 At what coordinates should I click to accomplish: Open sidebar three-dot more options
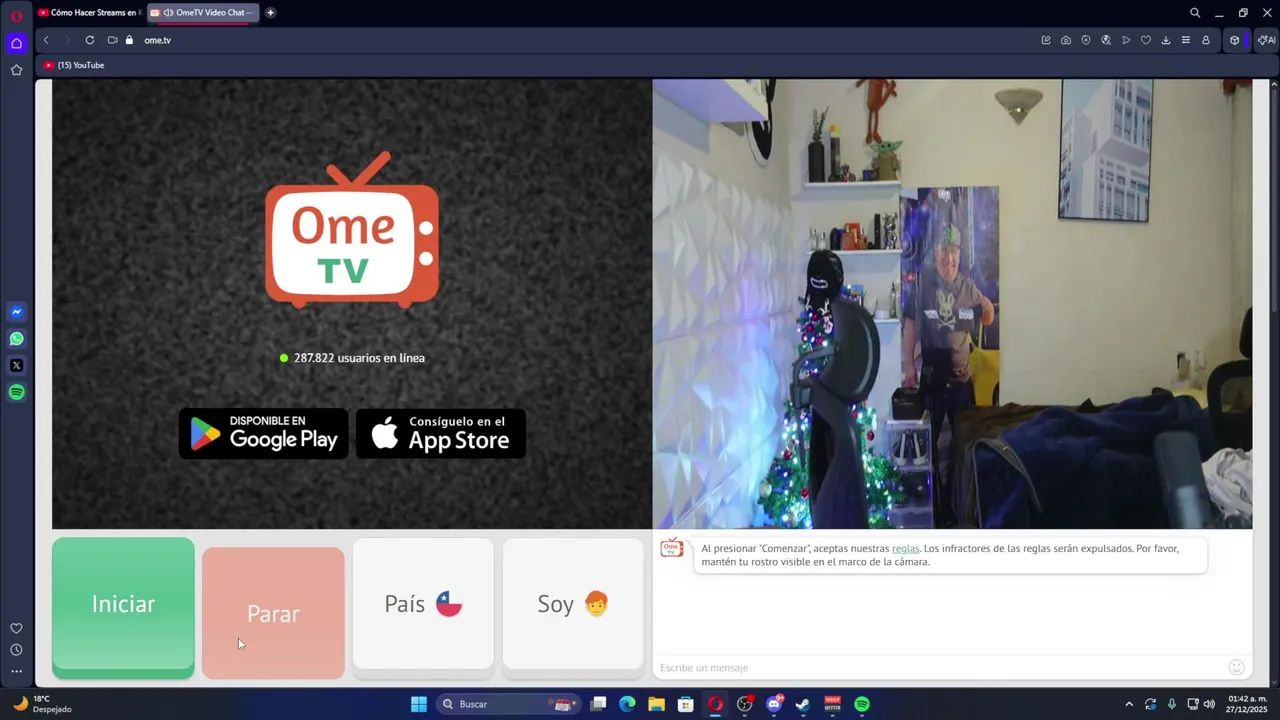point(16,671)
